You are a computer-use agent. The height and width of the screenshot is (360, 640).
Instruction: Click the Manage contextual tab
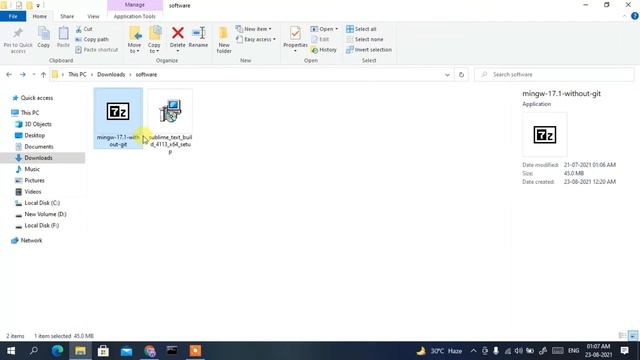(x=135, y=5)
